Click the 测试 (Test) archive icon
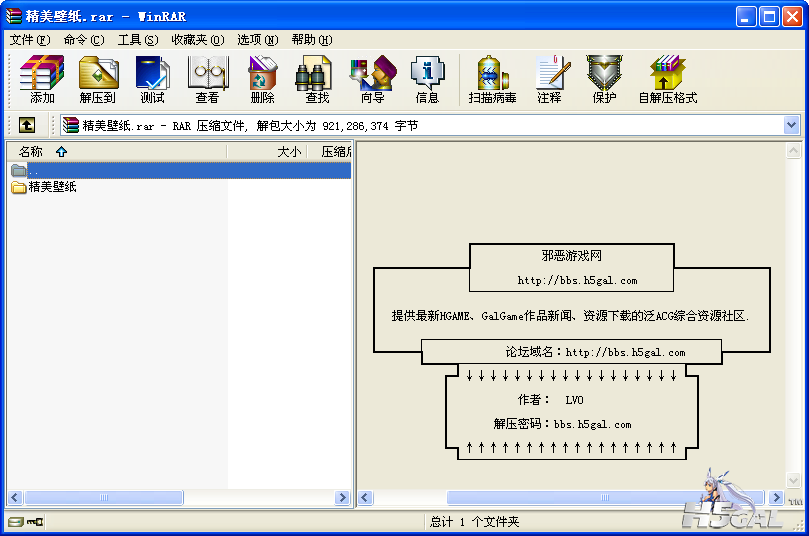Image resolution: width=809 pixels, height=536 pixels. tap(152, 79)
